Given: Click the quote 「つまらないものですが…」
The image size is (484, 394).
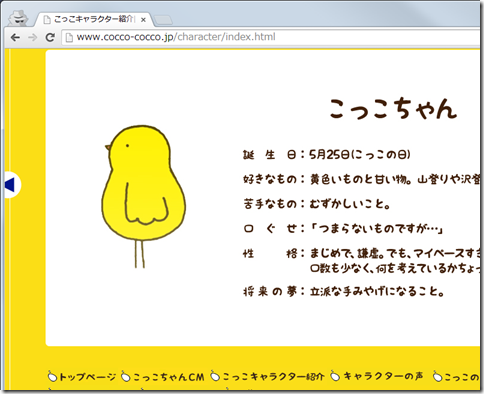Looking at the screenshot, I should coord(377,229).
